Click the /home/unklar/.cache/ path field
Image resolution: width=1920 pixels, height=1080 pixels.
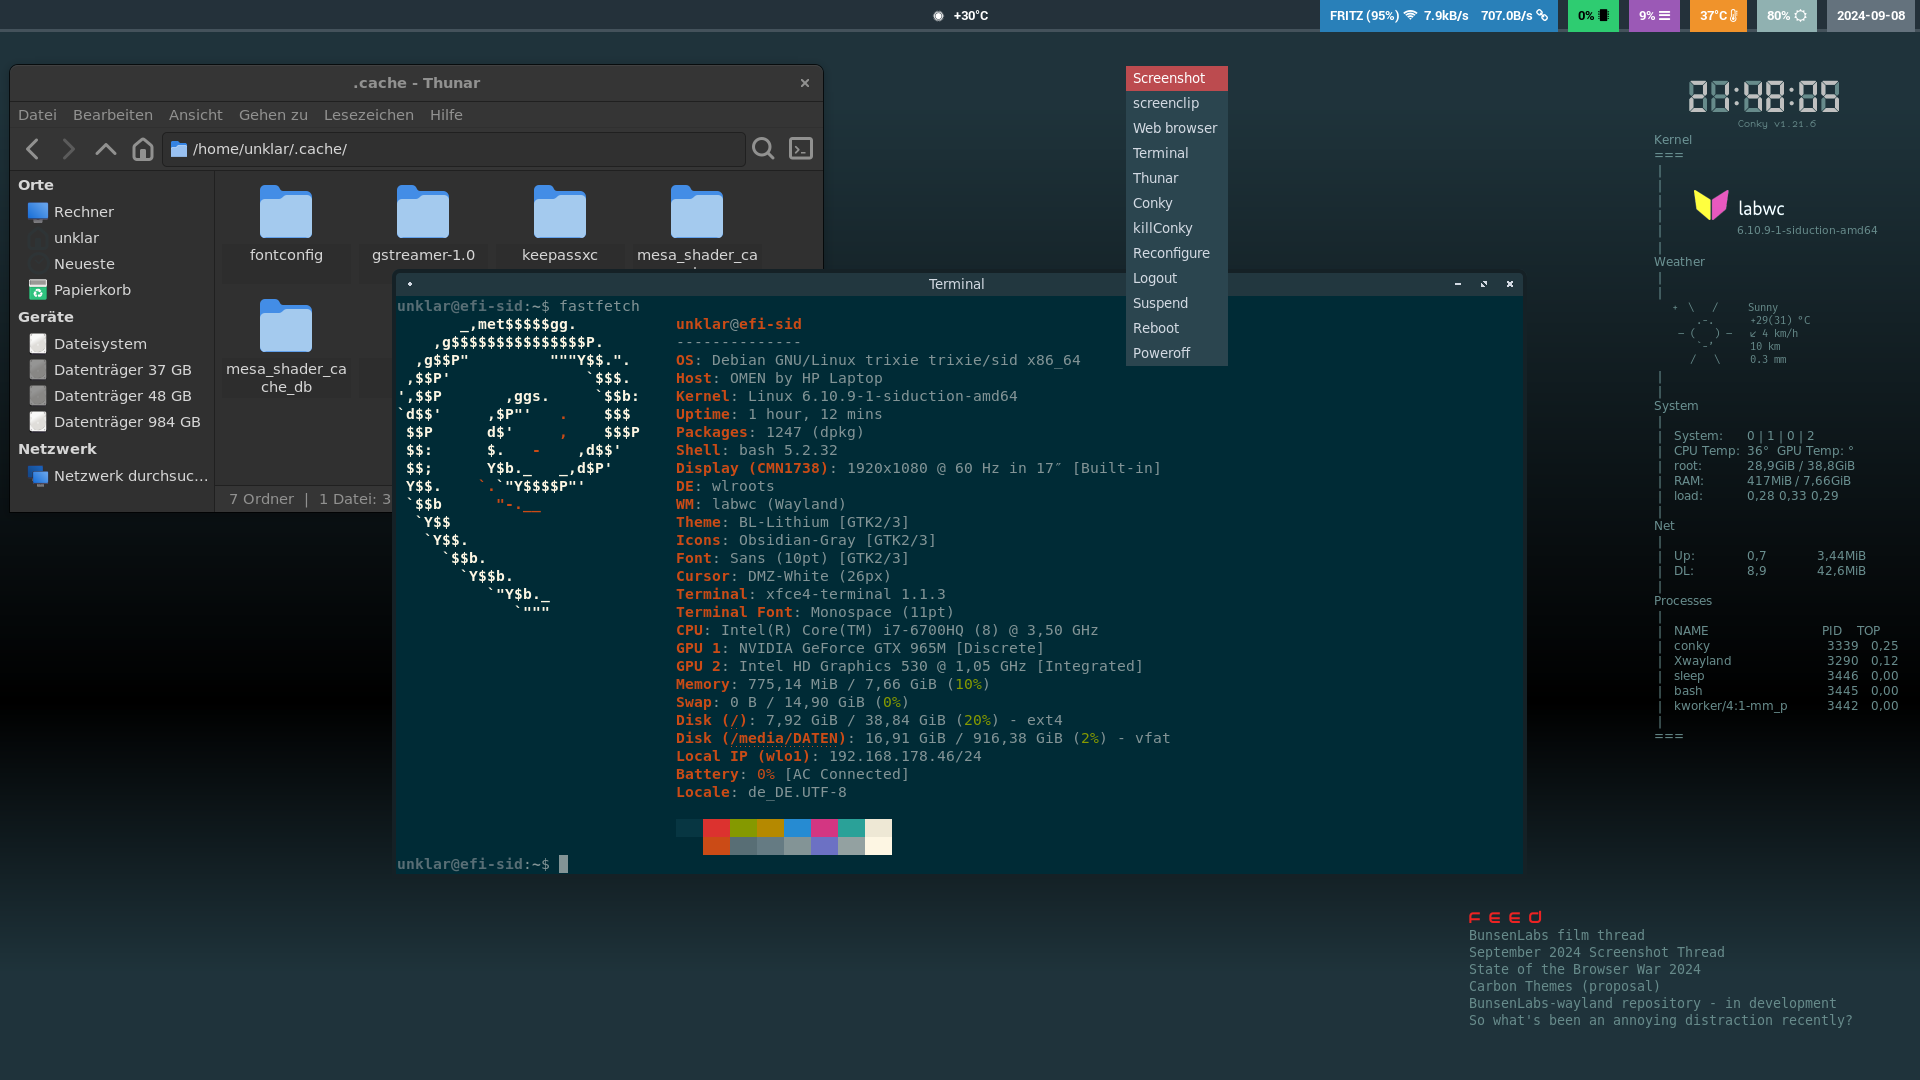[454, 149]
